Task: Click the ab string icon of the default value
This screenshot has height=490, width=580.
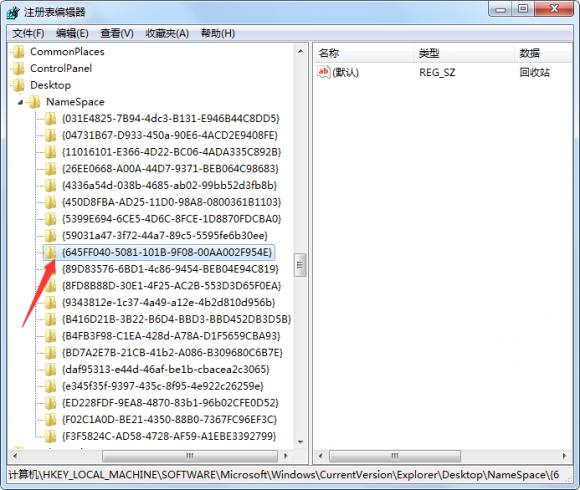Action: tap(323, 72)
